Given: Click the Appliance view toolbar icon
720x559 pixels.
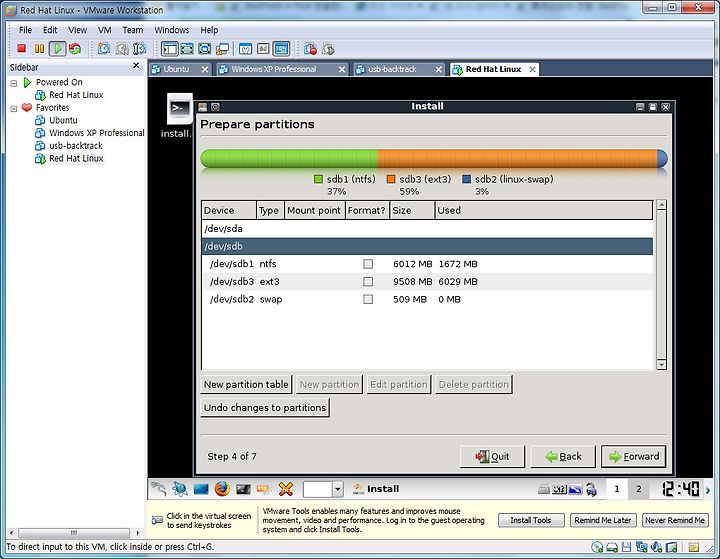Looking at the screenshot, I should pos(263,49).
